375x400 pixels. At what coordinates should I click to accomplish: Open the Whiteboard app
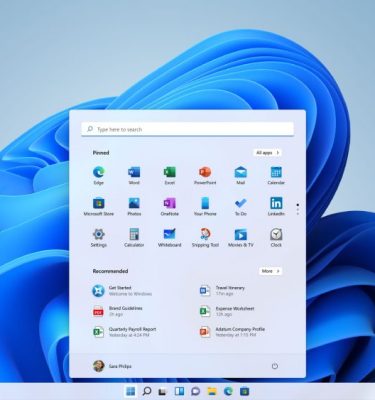point(170,238)
